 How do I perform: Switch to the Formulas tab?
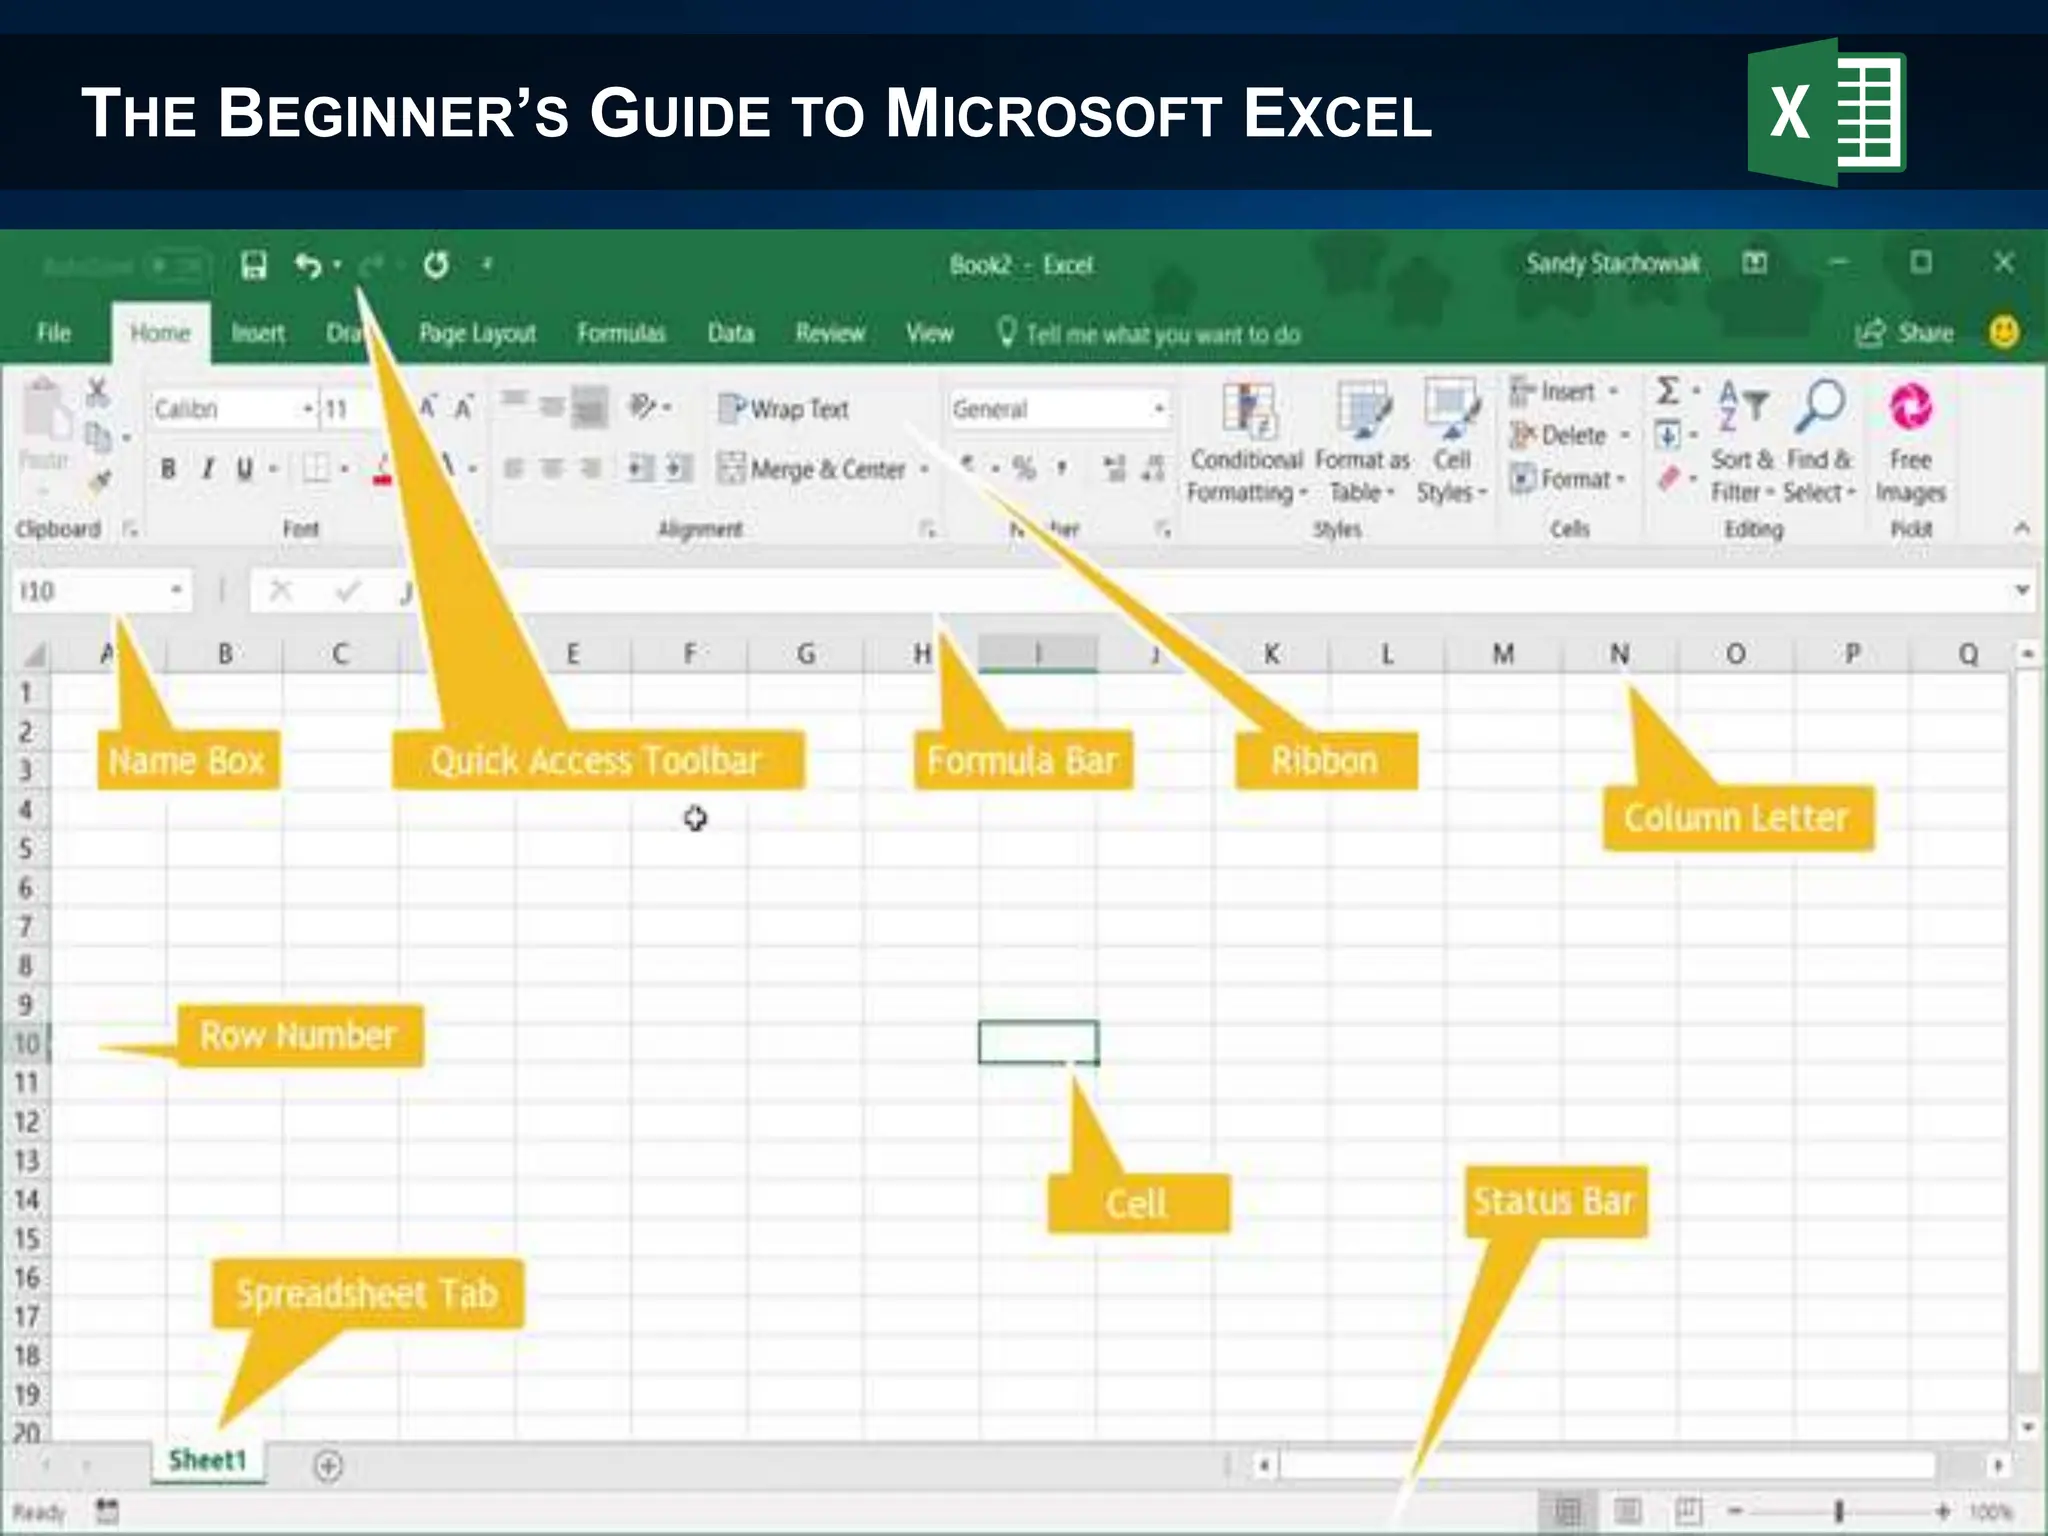click(x=621, y=333)
